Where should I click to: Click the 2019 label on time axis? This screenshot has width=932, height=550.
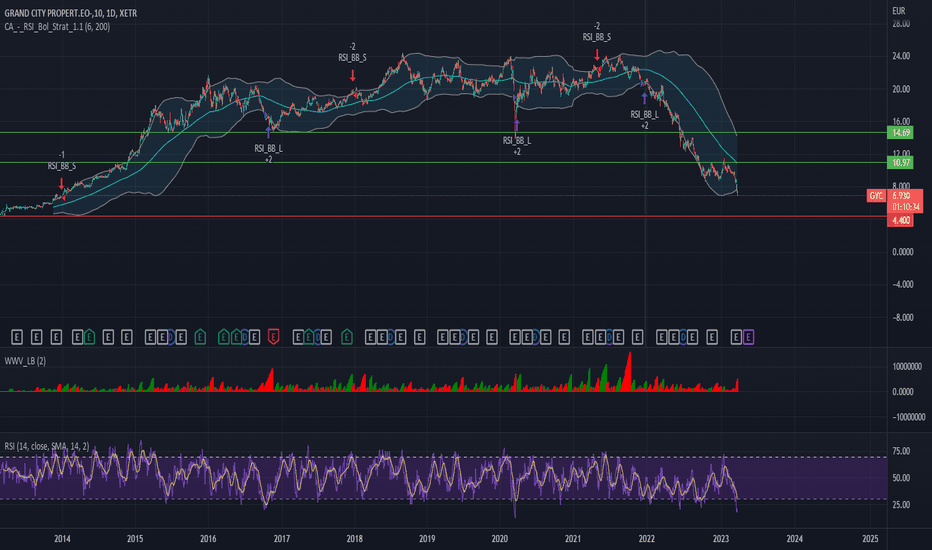coord(427,539)
